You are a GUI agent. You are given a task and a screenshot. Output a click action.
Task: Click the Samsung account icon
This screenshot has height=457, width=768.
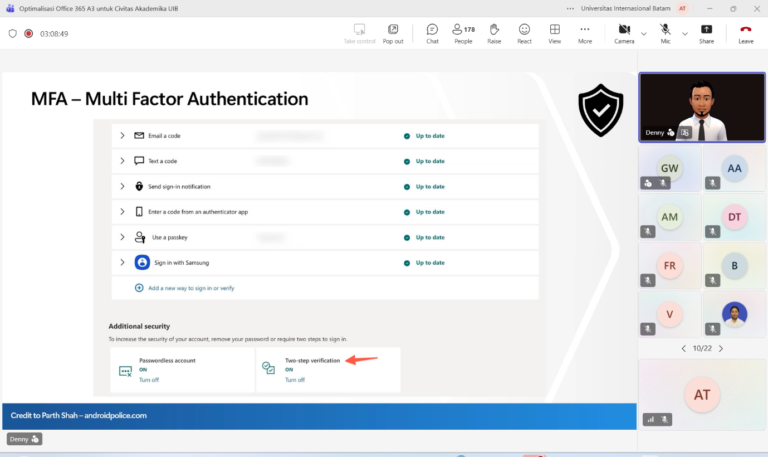pyautogui.click(x=142, y=263)
